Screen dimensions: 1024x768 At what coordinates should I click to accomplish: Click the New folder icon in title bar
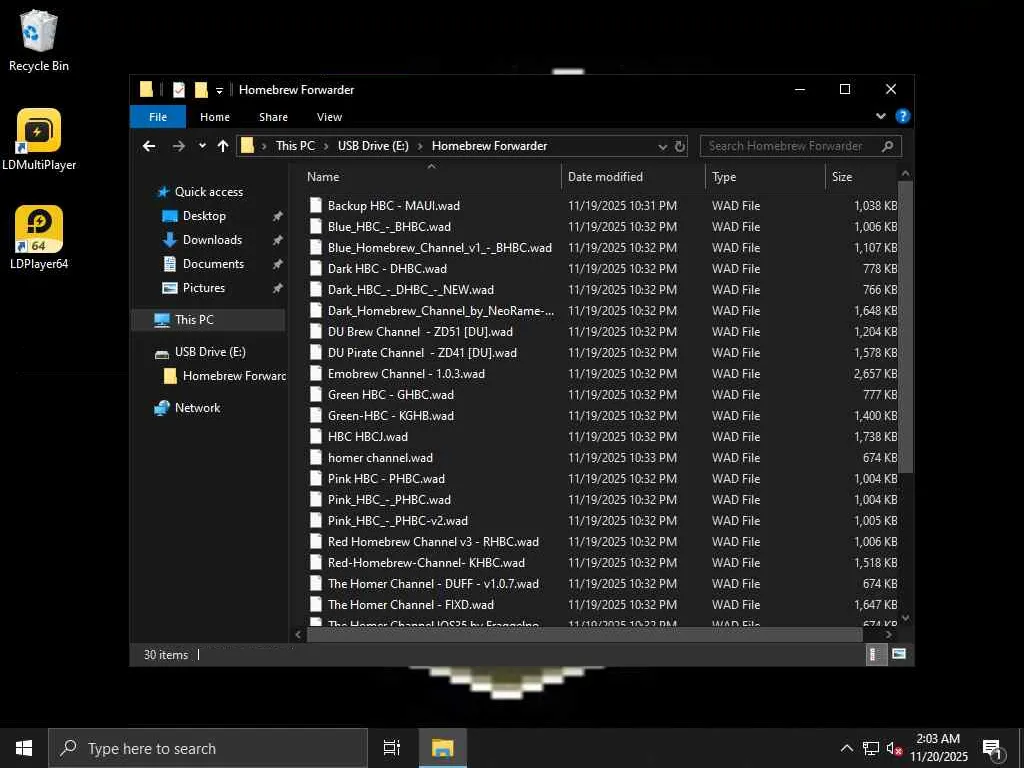pos(201,89)
